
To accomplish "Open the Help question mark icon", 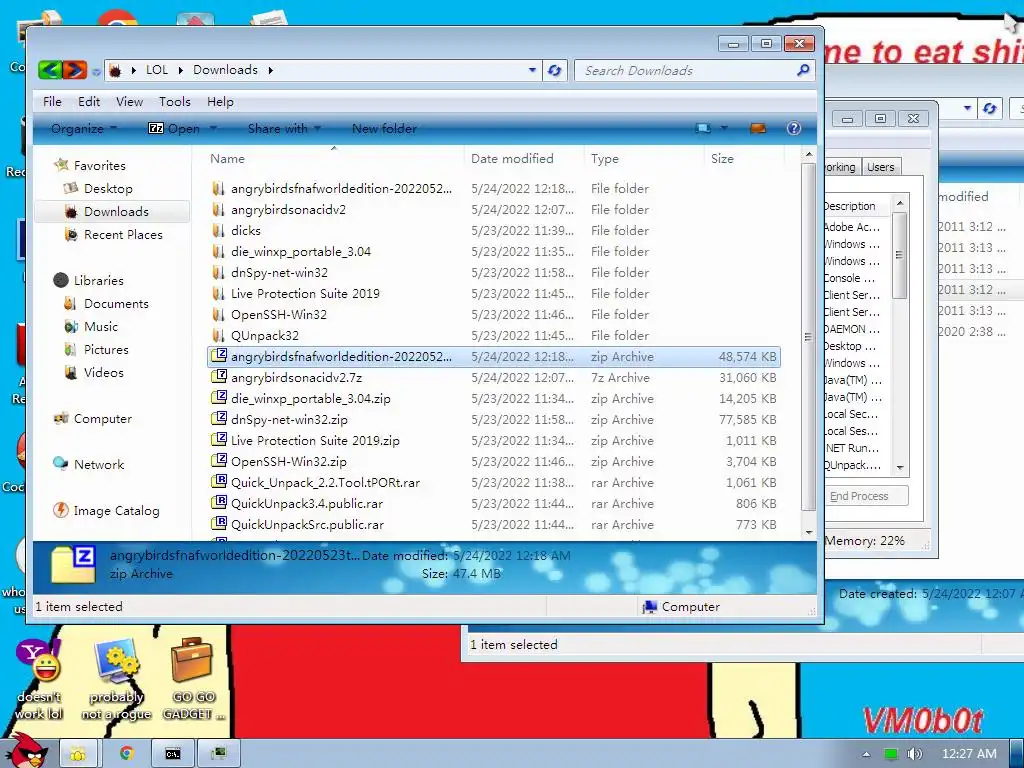I will (793, 129).
